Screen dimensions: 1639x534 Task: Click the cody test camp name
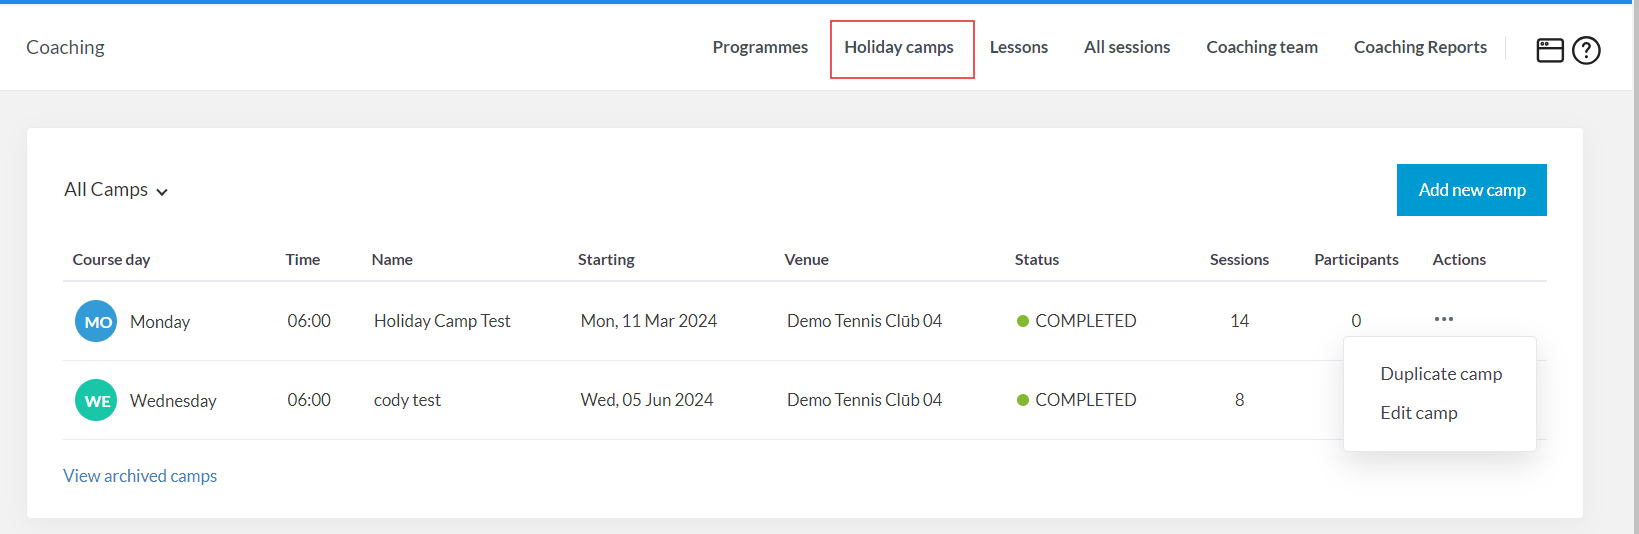click(x=407, y=400)
